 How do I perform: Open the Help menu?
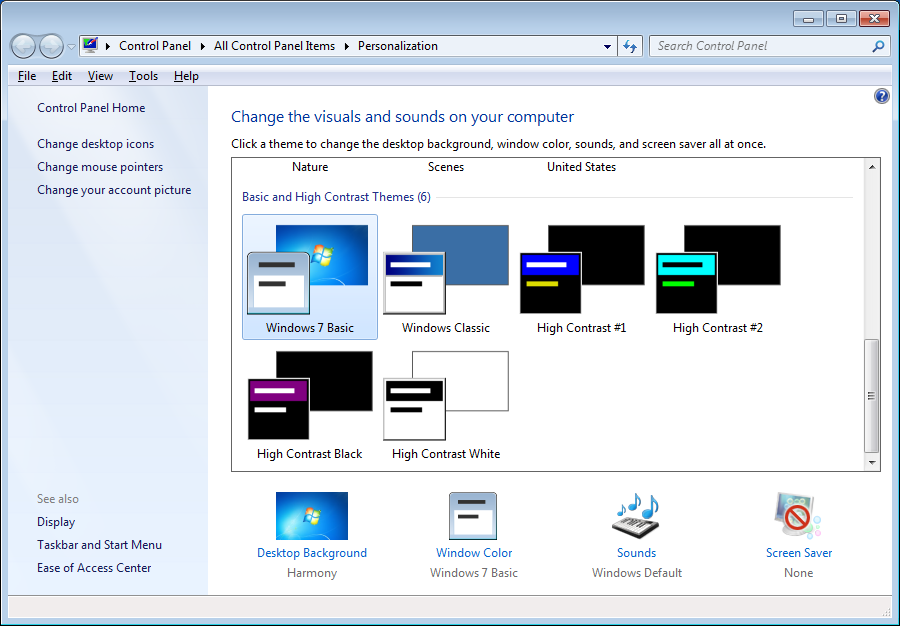click(x=186, y=76)
